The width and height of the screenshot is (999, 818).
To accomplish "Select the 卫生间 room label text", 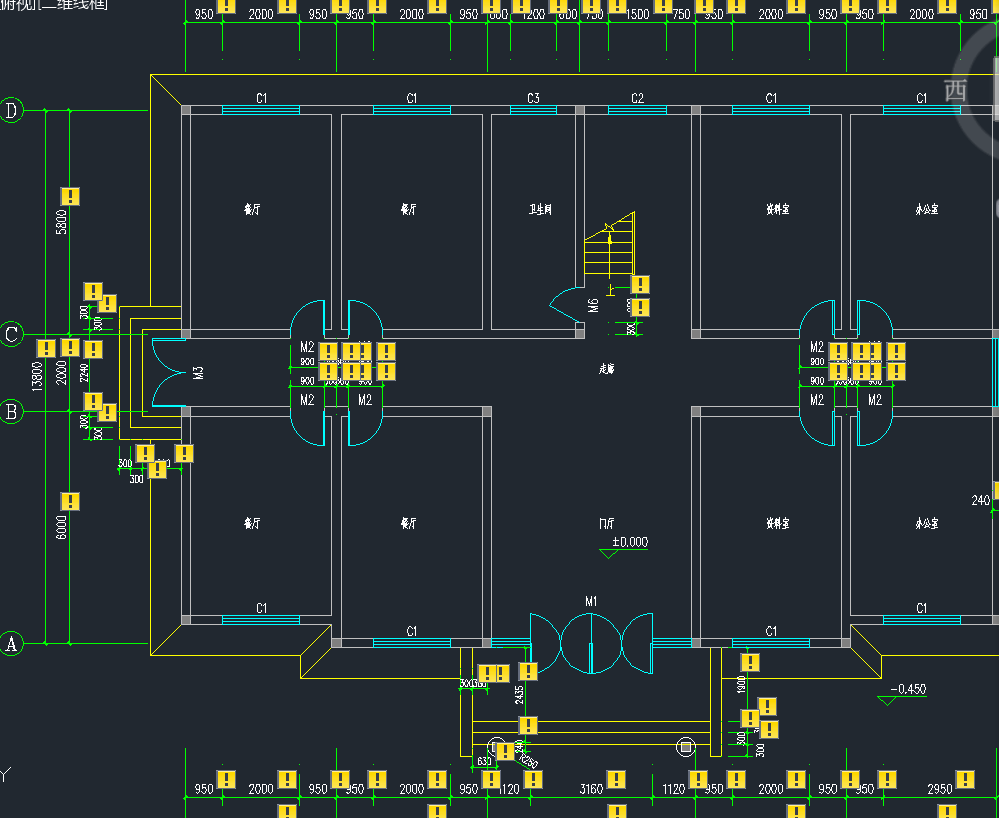I will point(540,210).
